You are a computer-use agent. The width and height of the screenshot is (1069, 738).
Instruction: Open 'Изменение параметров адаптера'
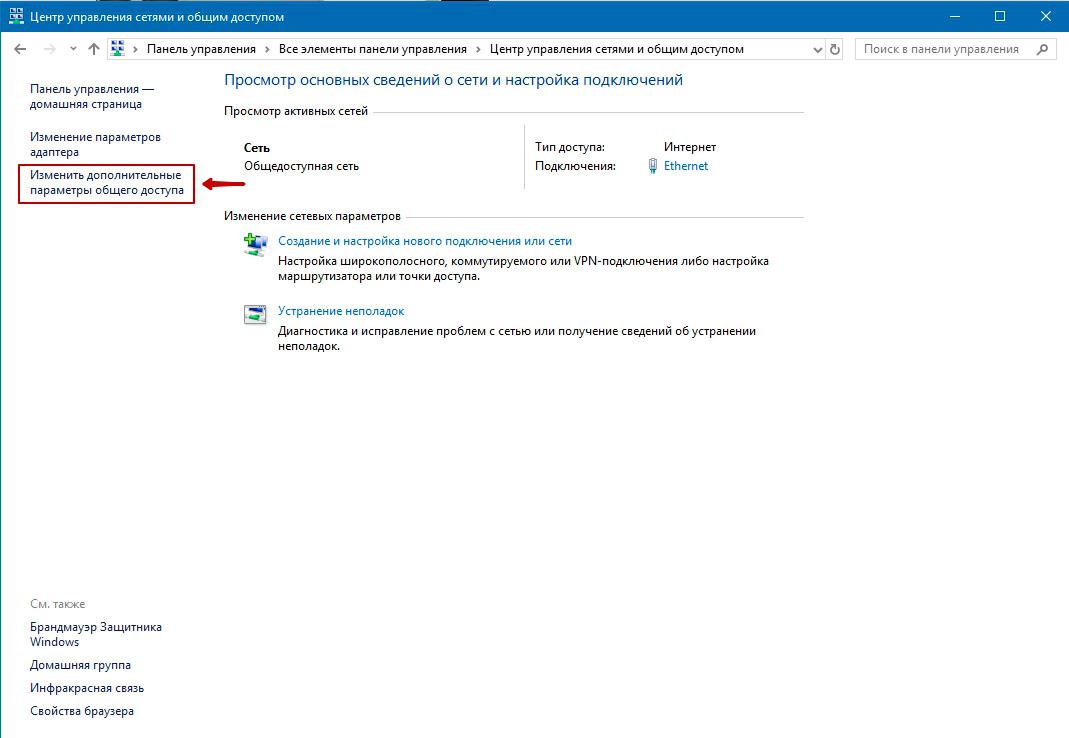click(95, 144)
